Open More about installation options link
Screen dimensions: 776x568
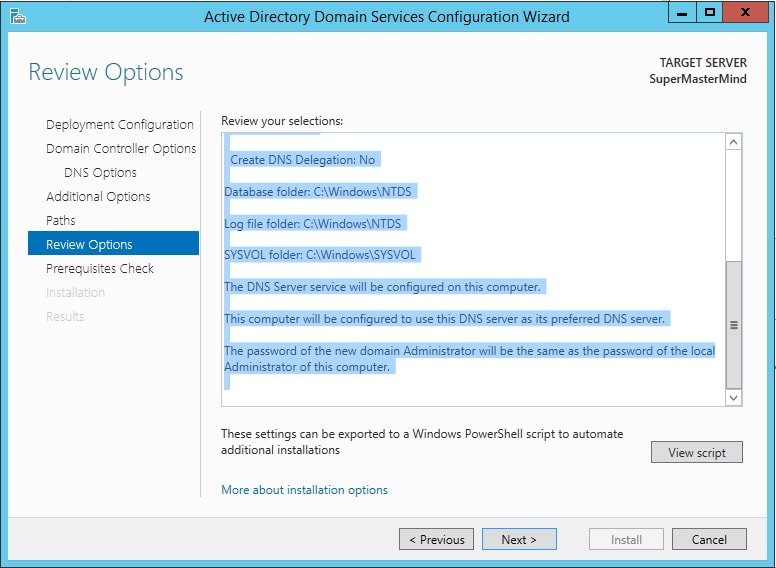click(x=304, y=490)
